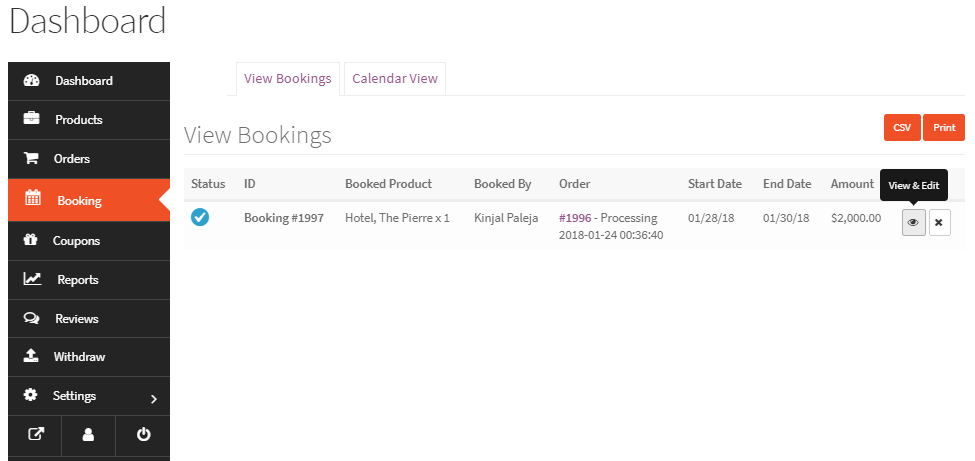Click the Products briefcase icon

[x=31, y=119]
